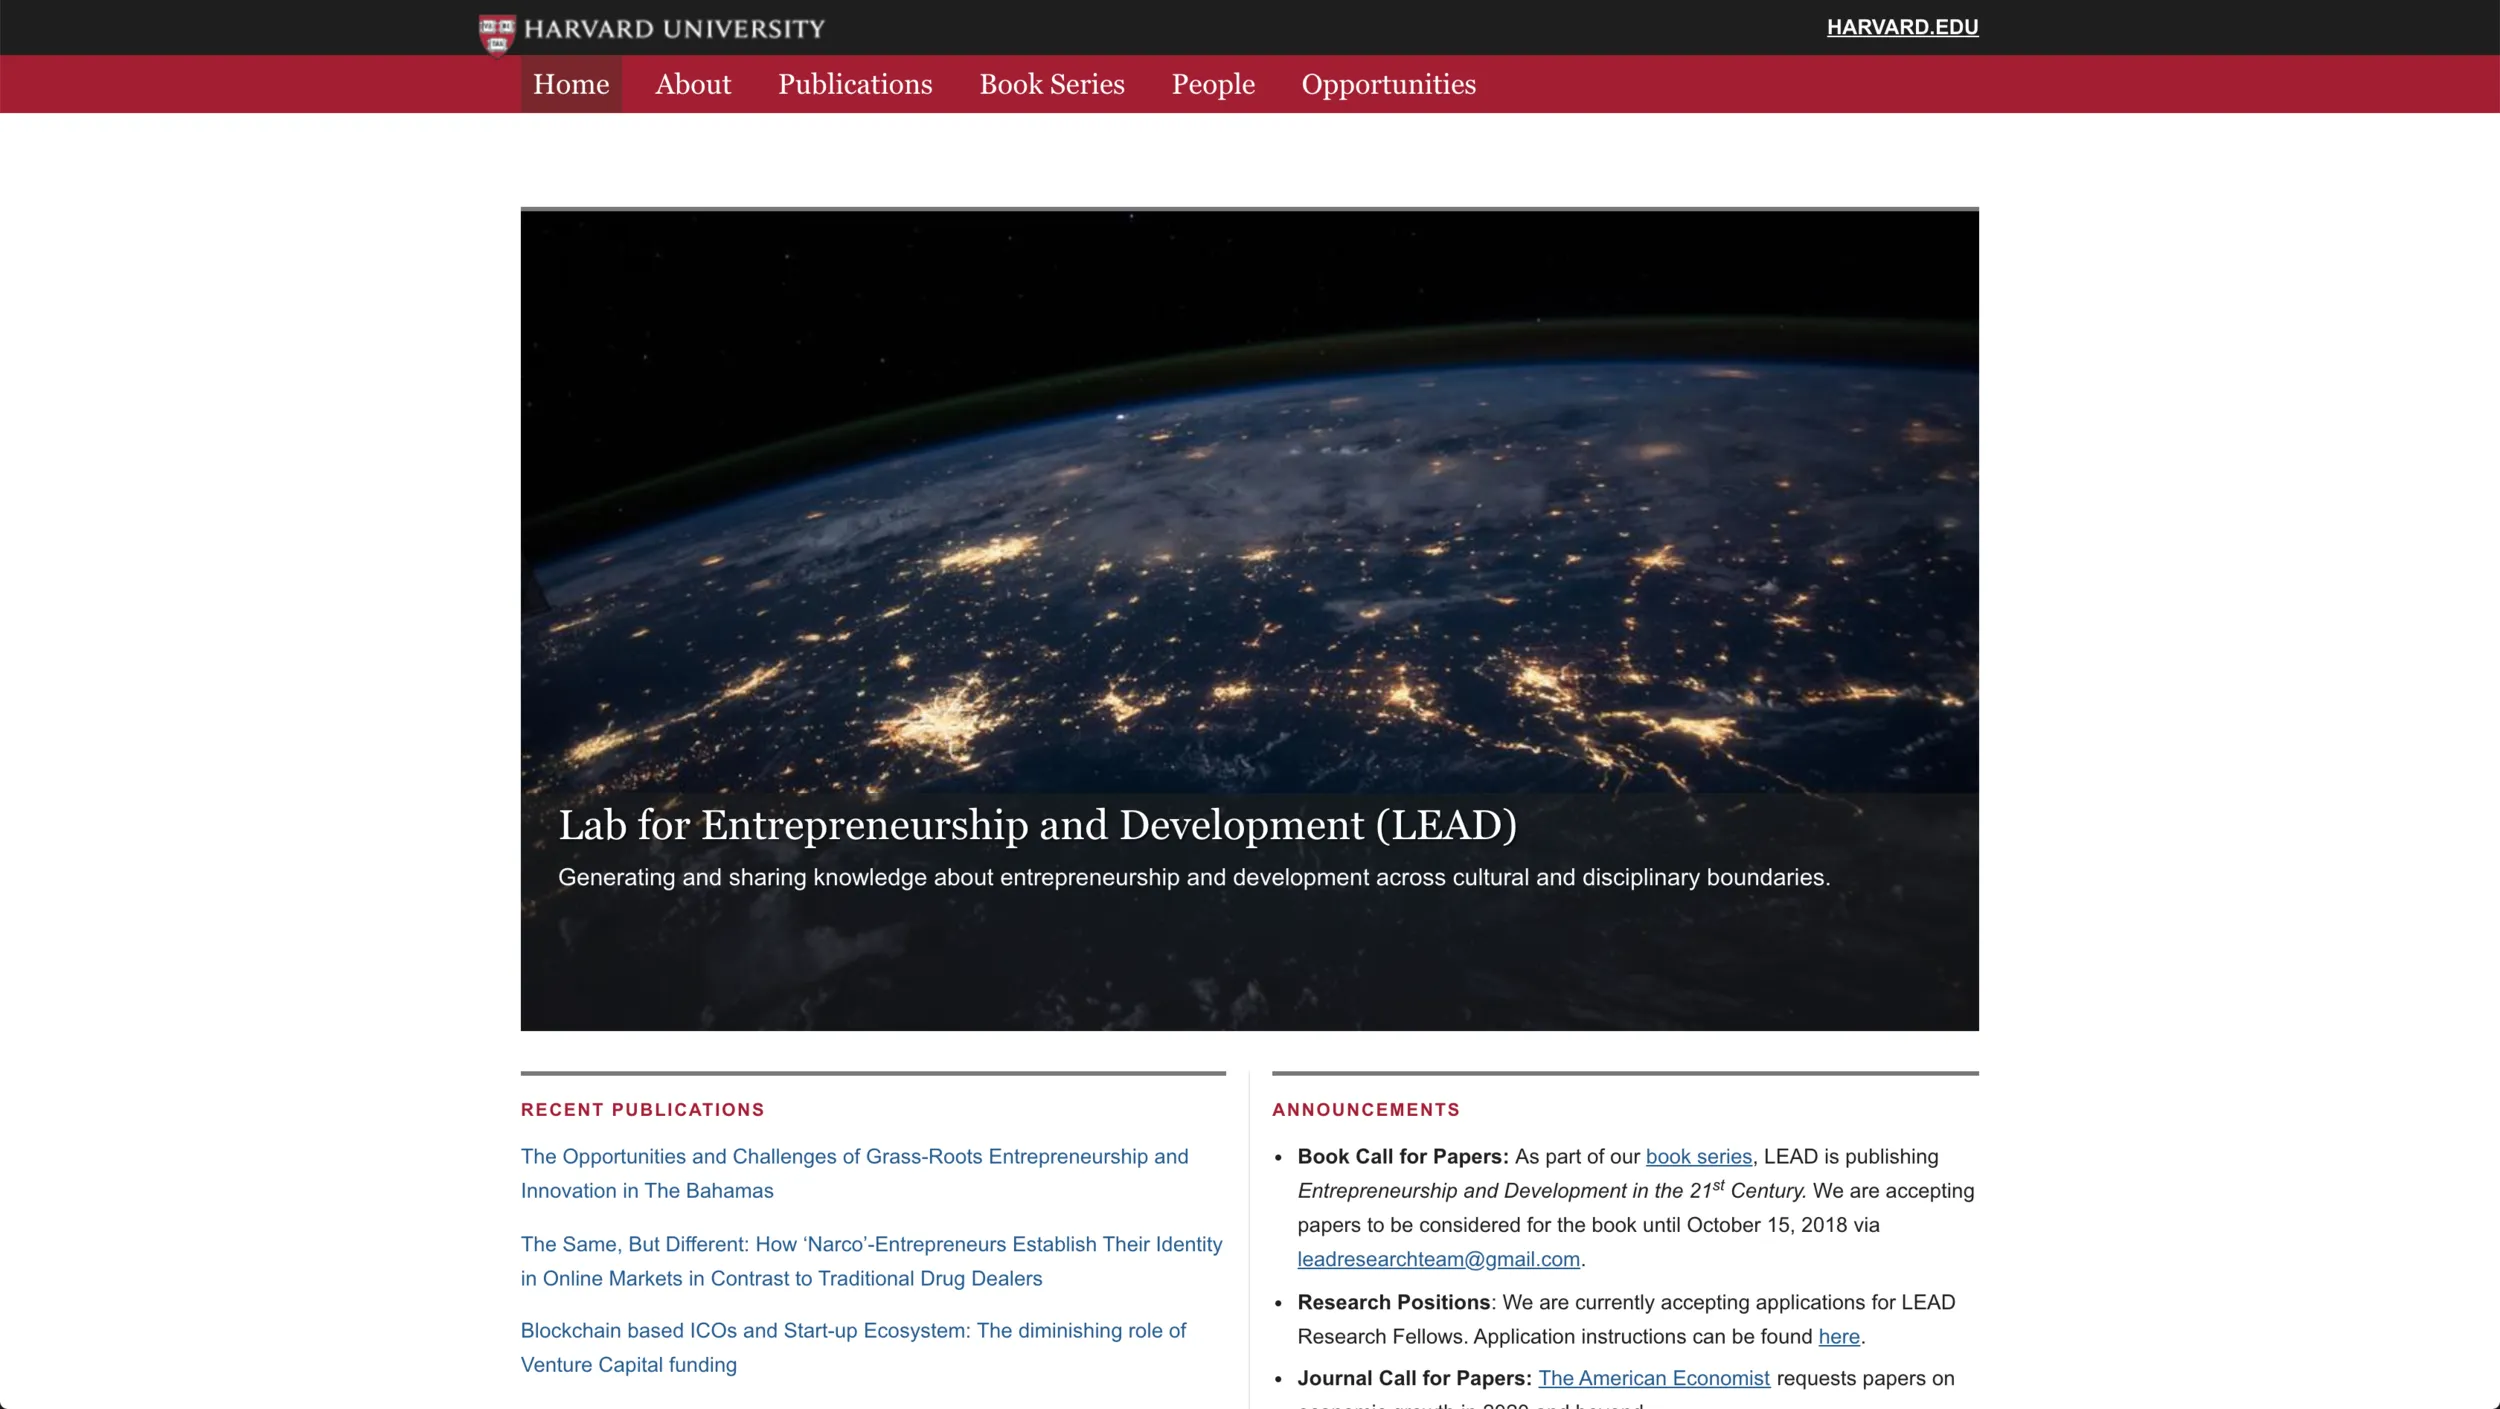Open Research Fellows application instructions via here

click(x=1838, y=1336)
